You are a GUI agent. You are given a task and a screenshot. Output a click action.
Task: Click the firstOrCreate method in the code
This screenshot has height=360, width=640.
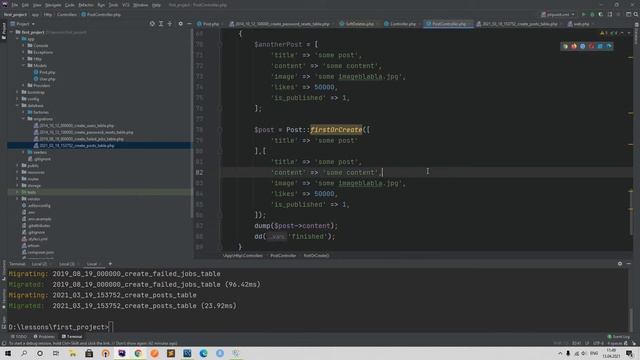coord(336,130)
